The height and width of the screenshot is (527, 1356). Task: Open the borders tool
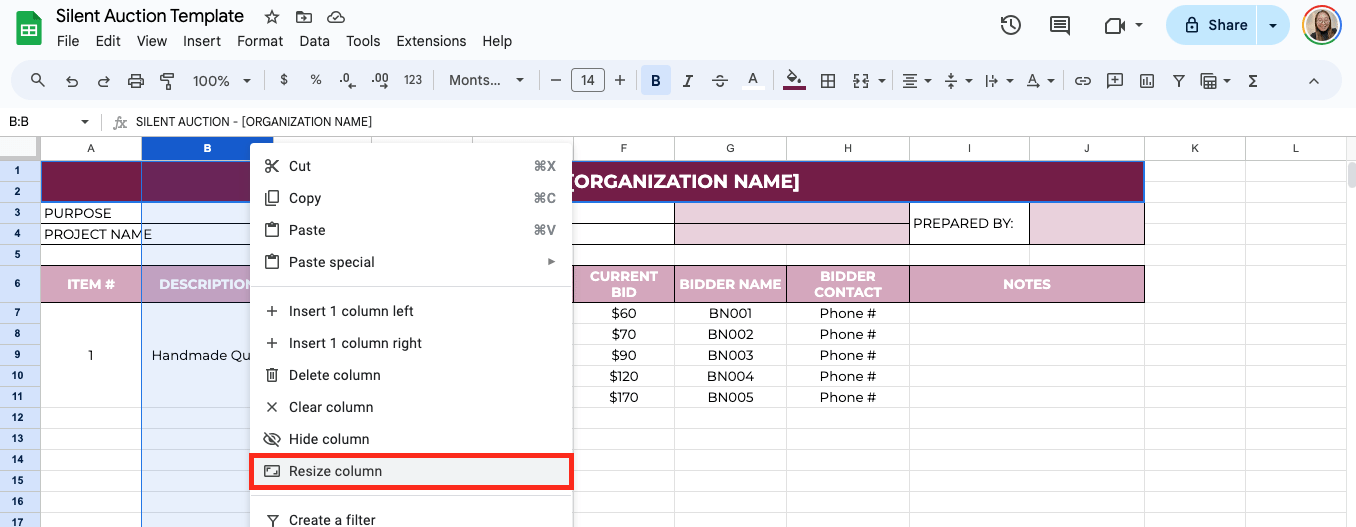coord(828,81)
